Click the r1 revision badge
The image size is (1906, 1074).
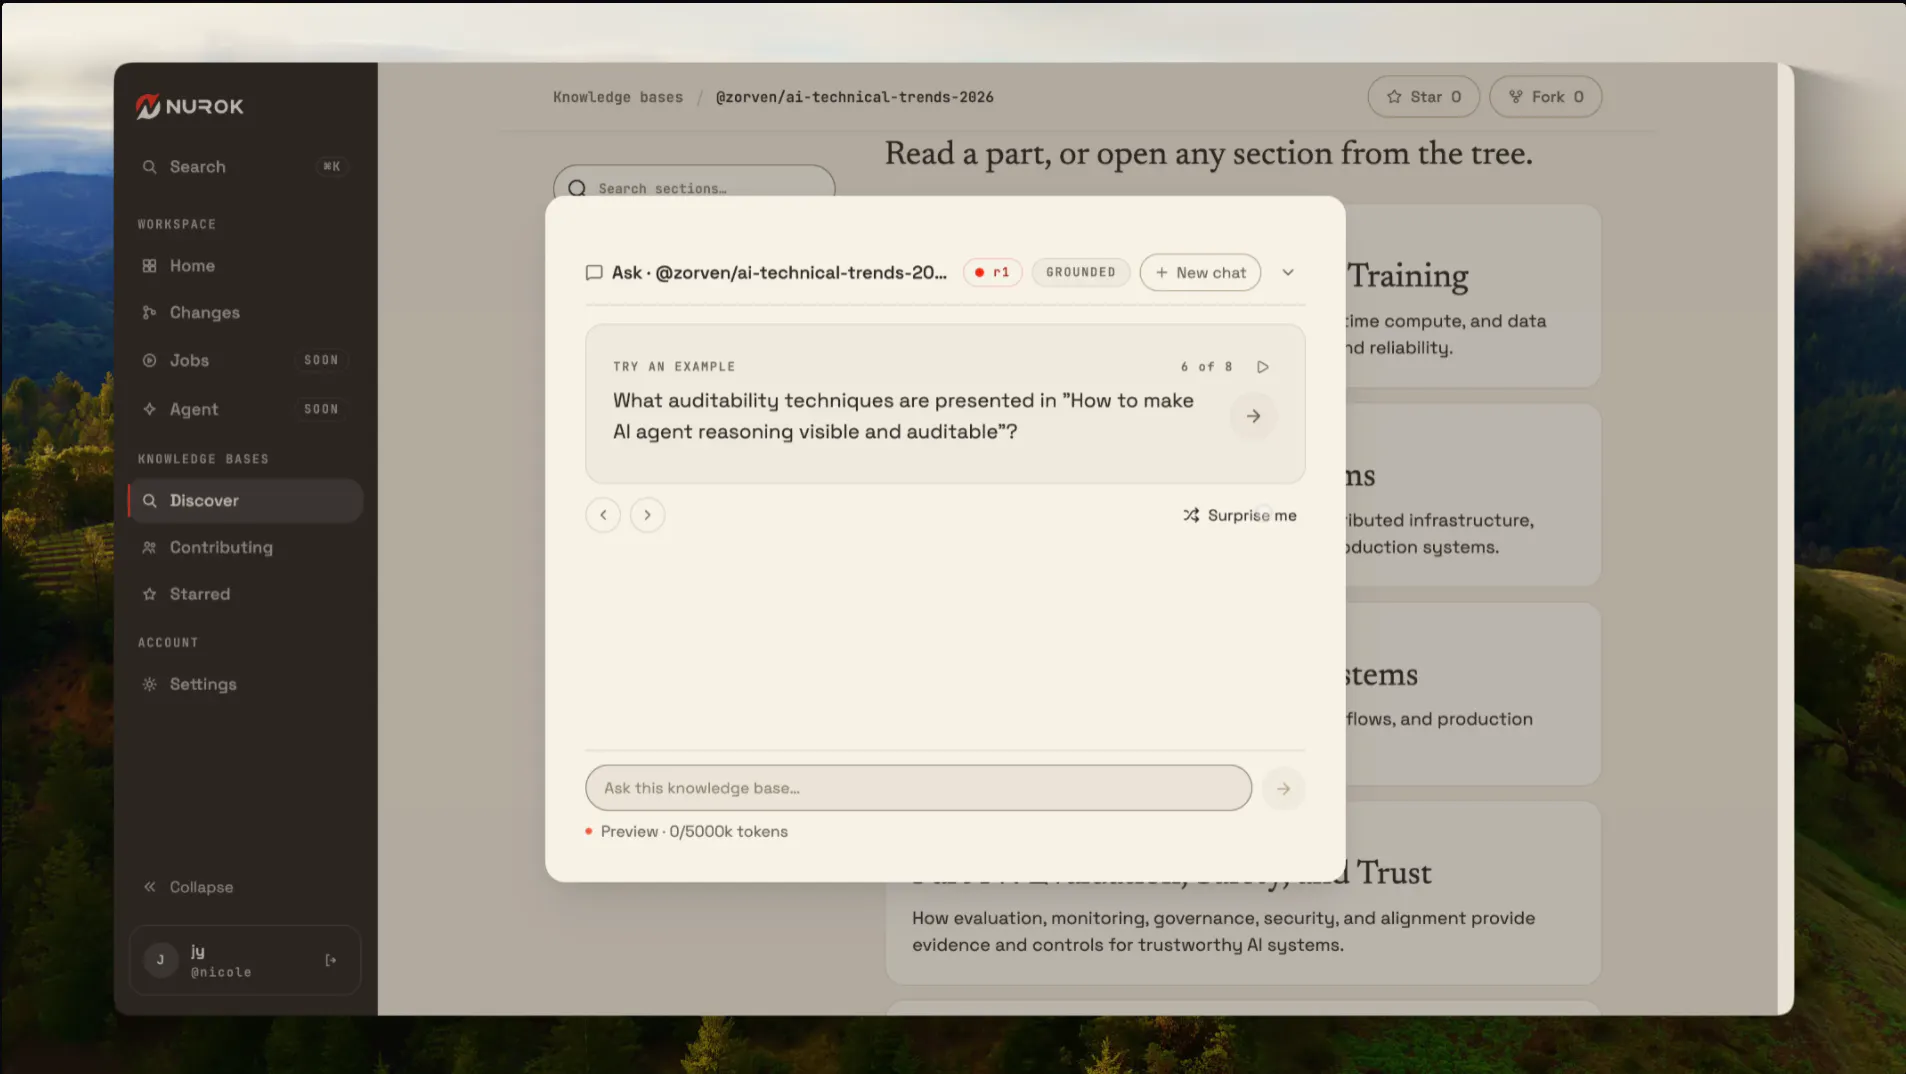tap(992, 273)
